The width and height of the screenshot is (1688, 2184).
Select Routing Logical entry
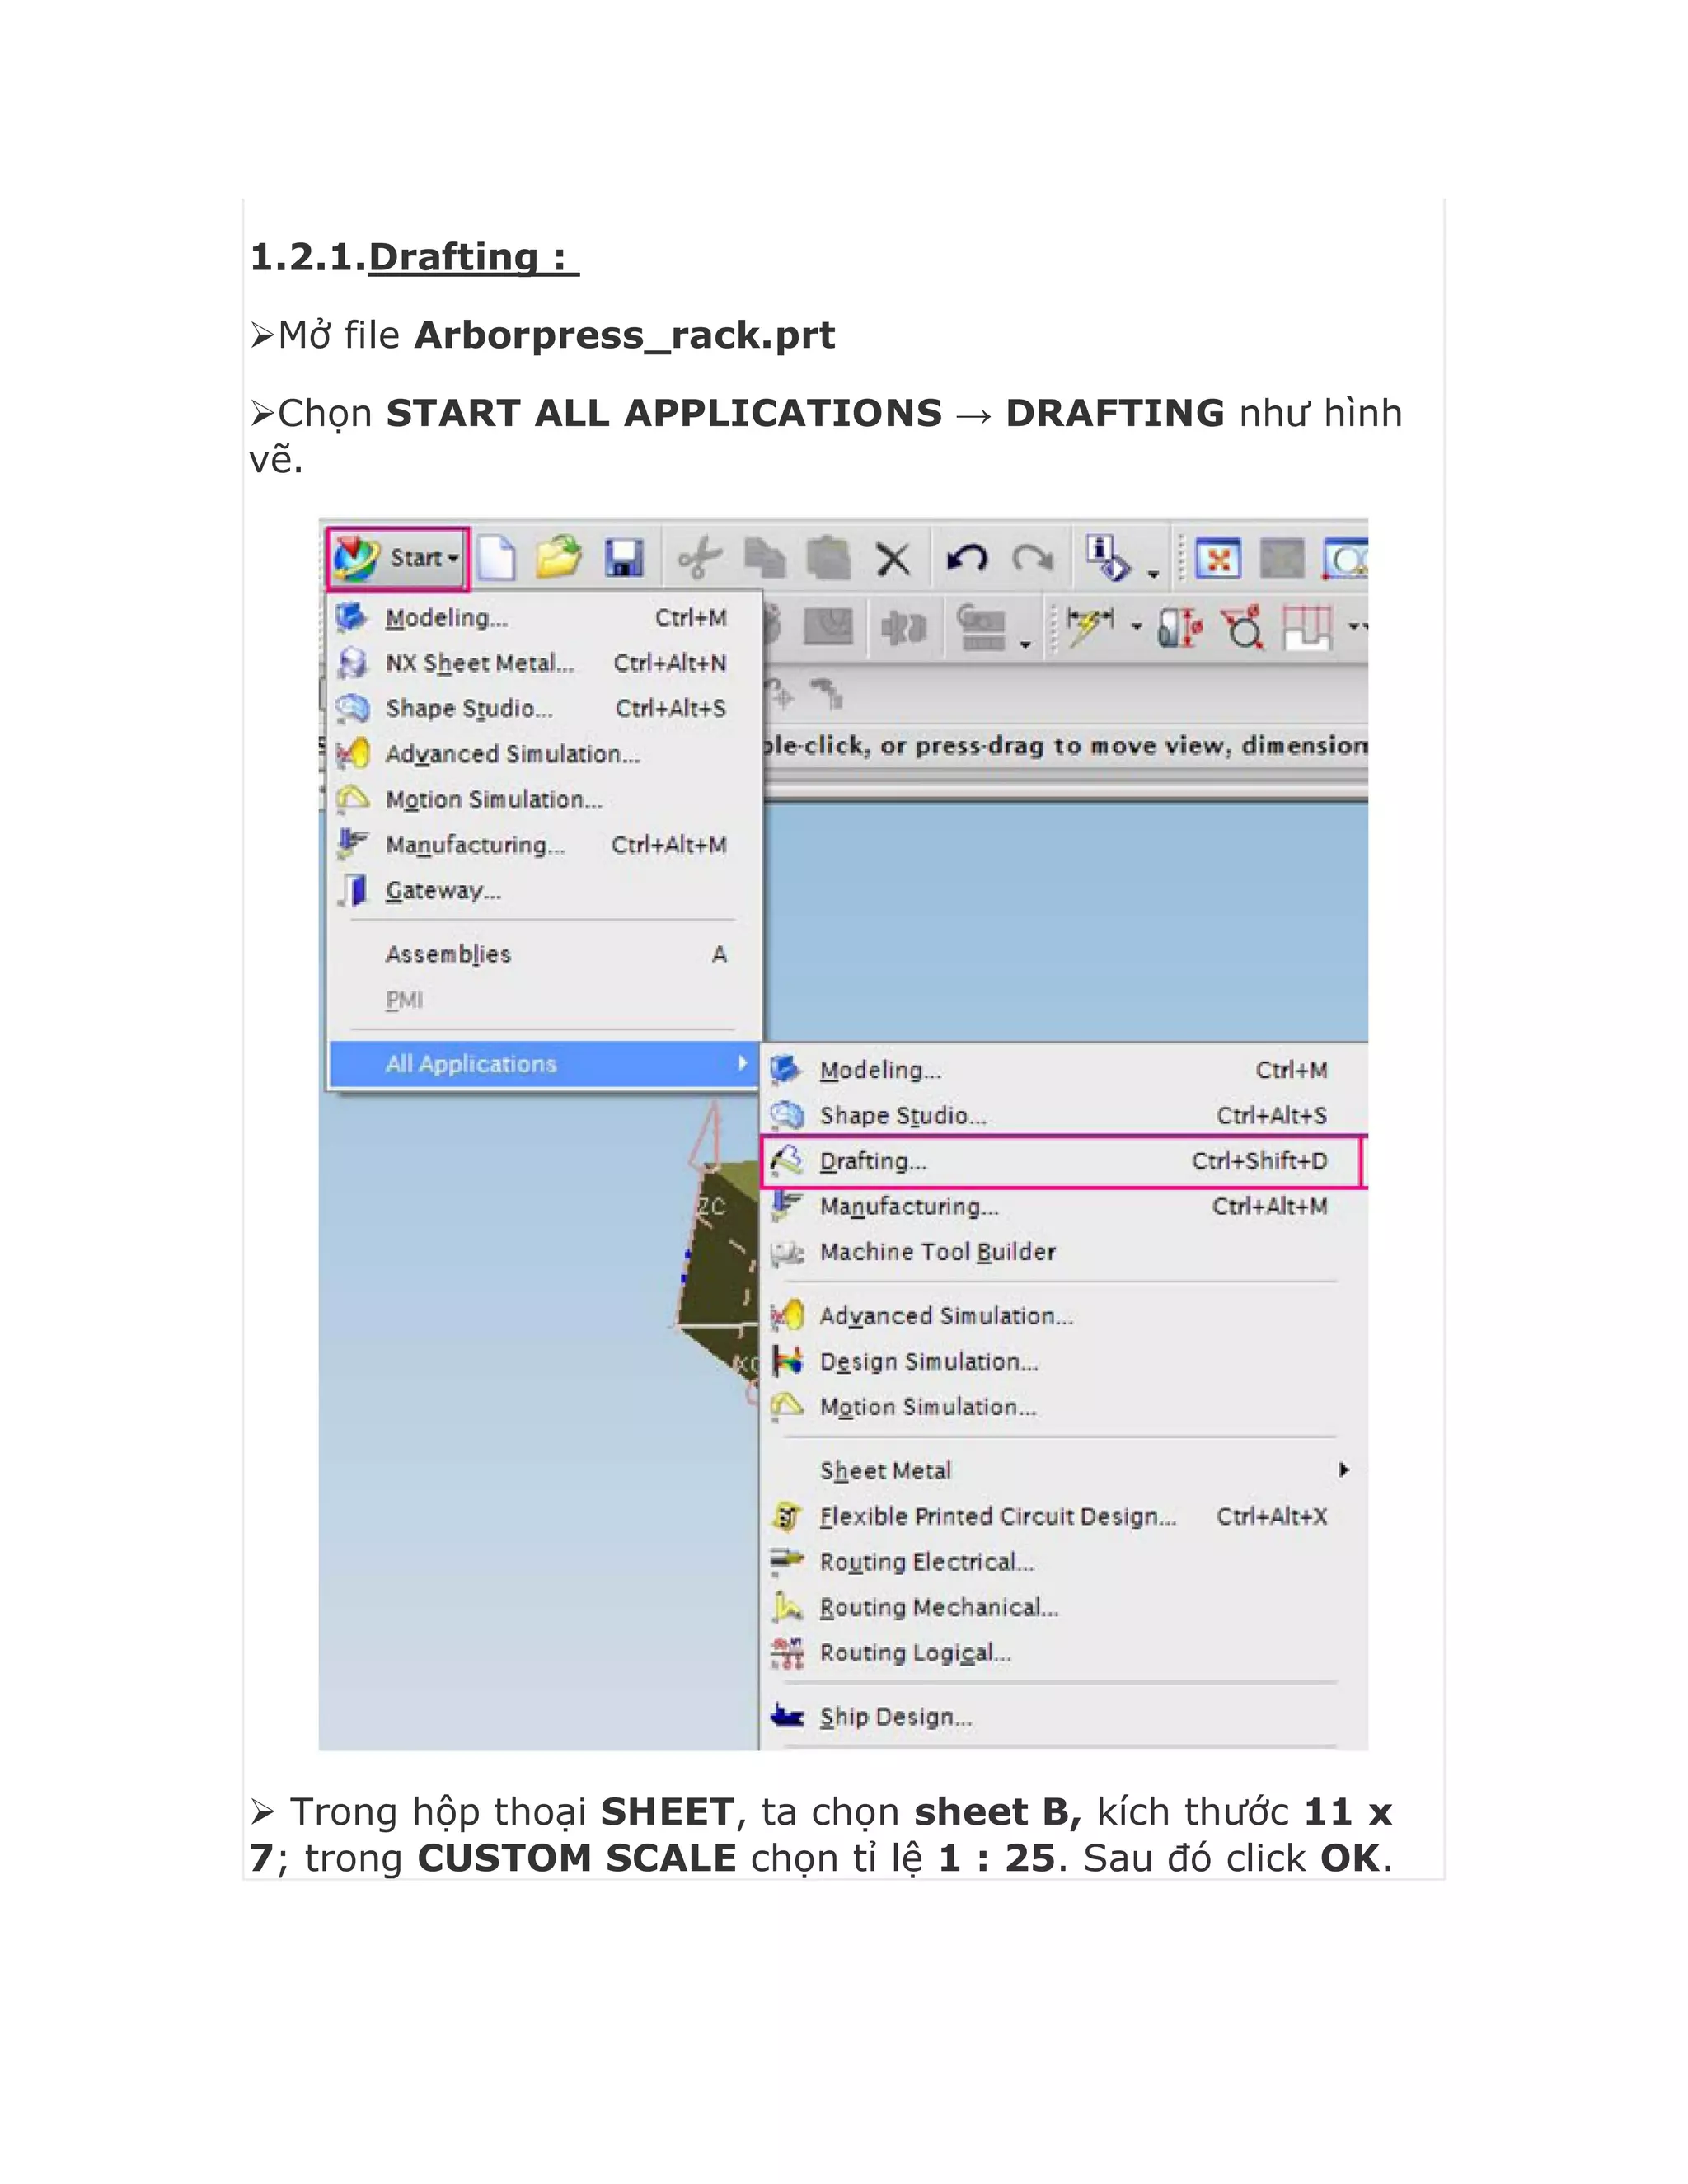(x=1063, y=1653)
